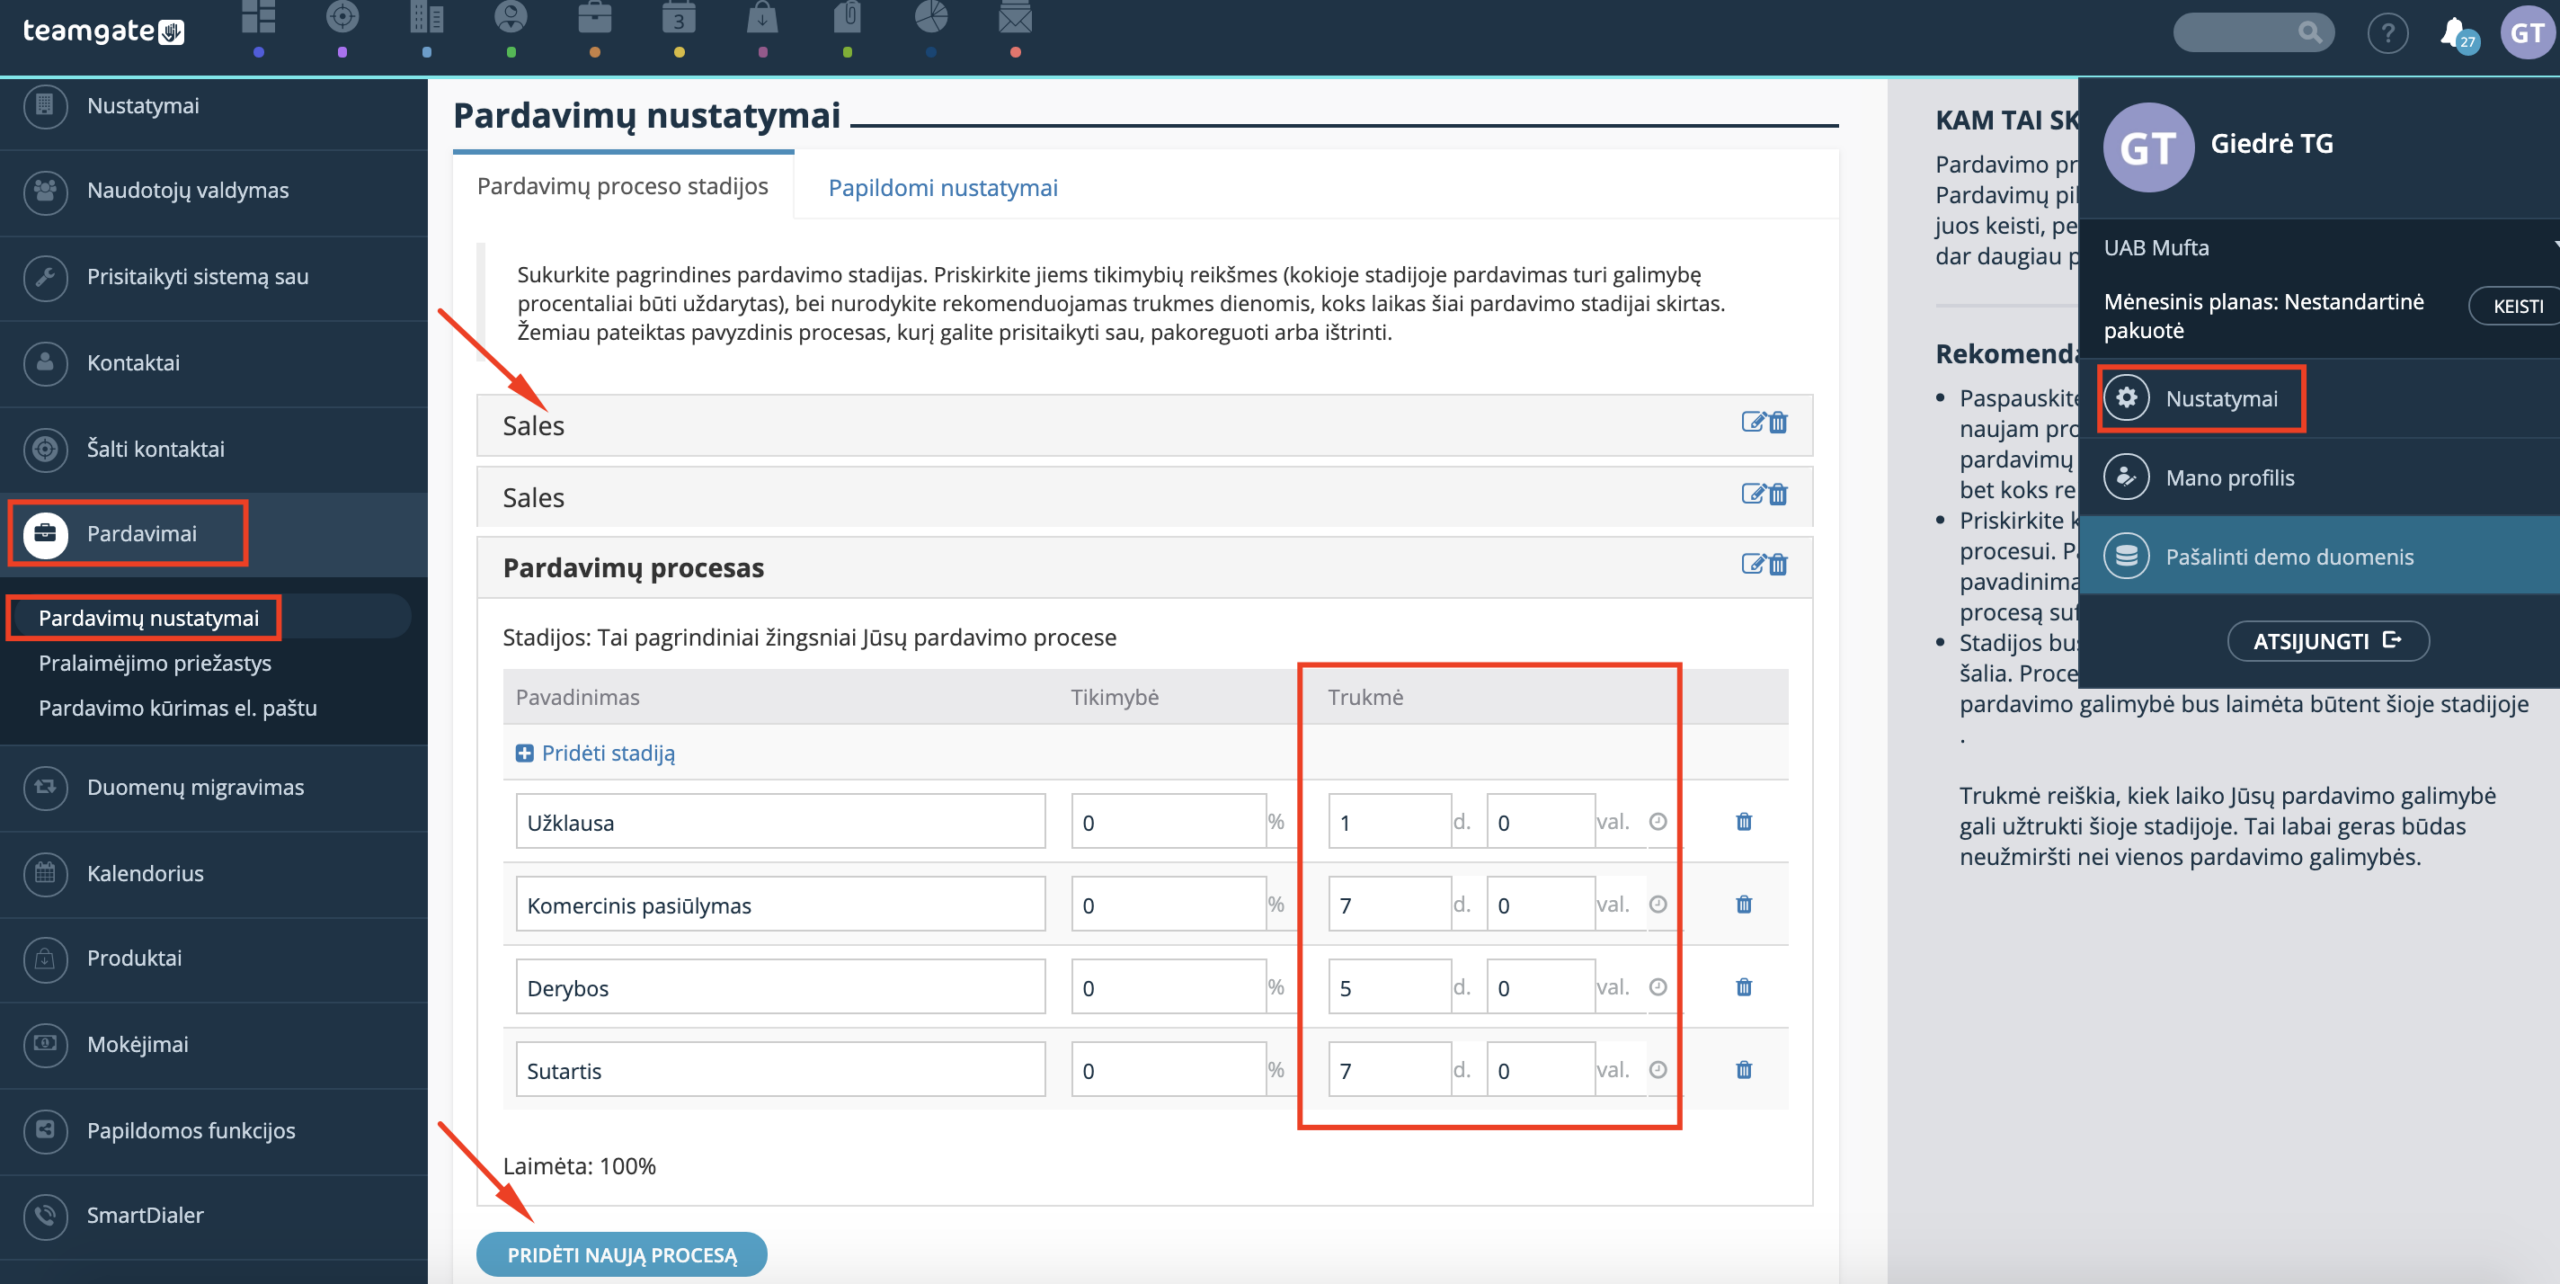Open the deals briefcase icon in top navigation
The width and height of the screenshot is (2560, 1284).
595,17
